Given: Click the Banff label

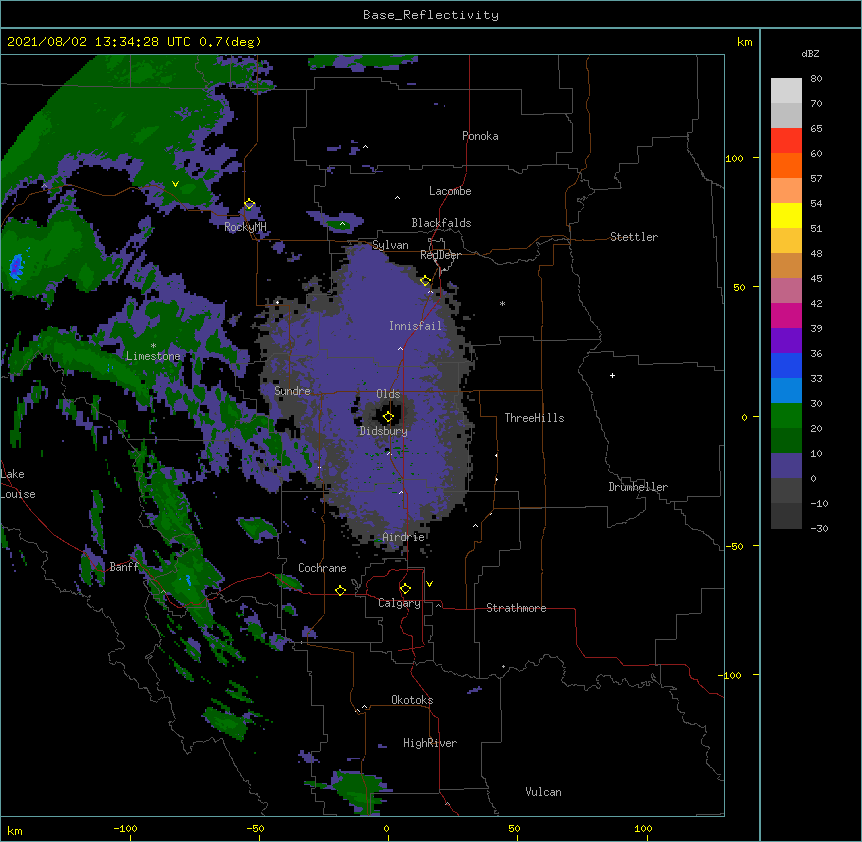Looking at the screenshot, I should point(124,567).
